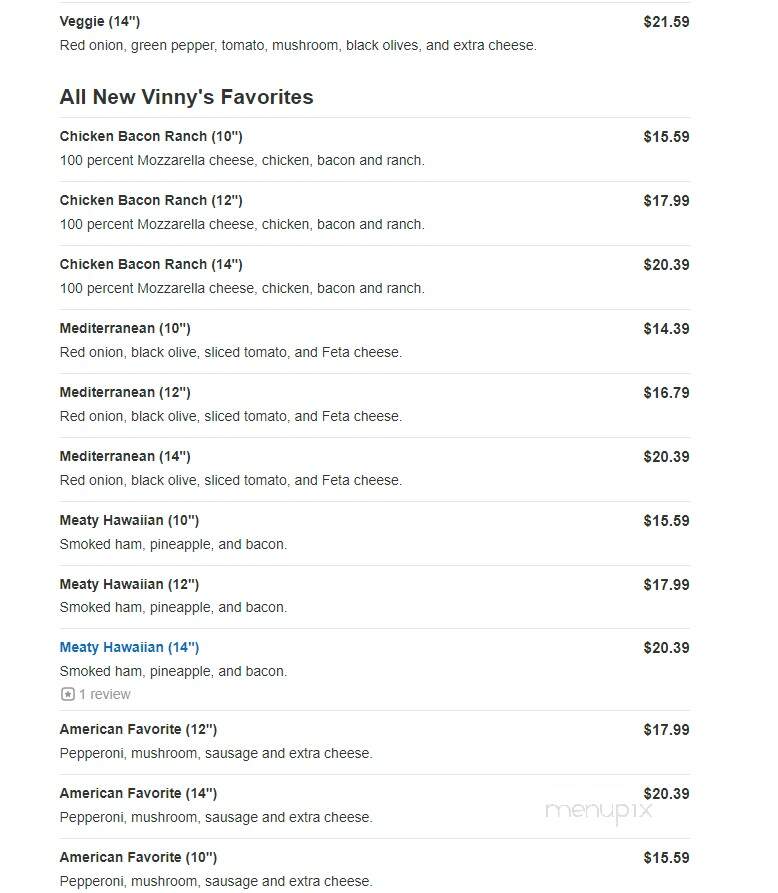Click the $21.59 Veggie price
Screen dimensions: 778x893
pyautogui.click(x=666, y=22)
